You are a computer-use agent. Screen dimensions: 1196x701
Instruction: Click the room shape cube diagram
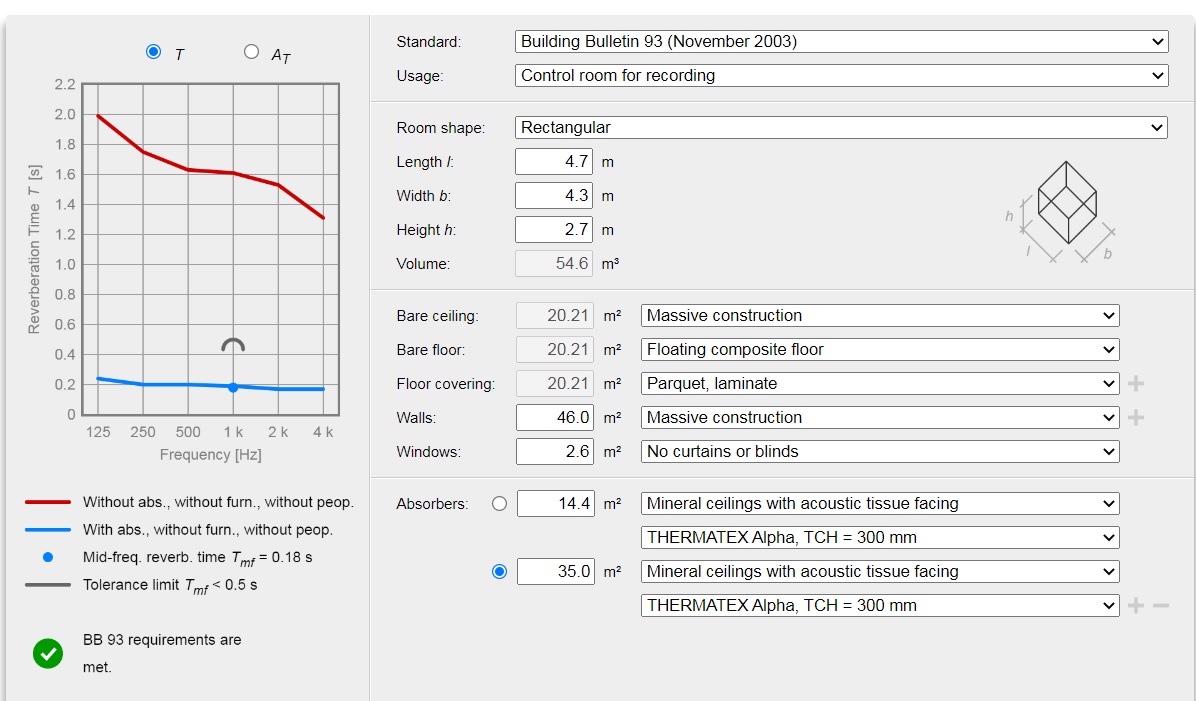(1067, 203)
